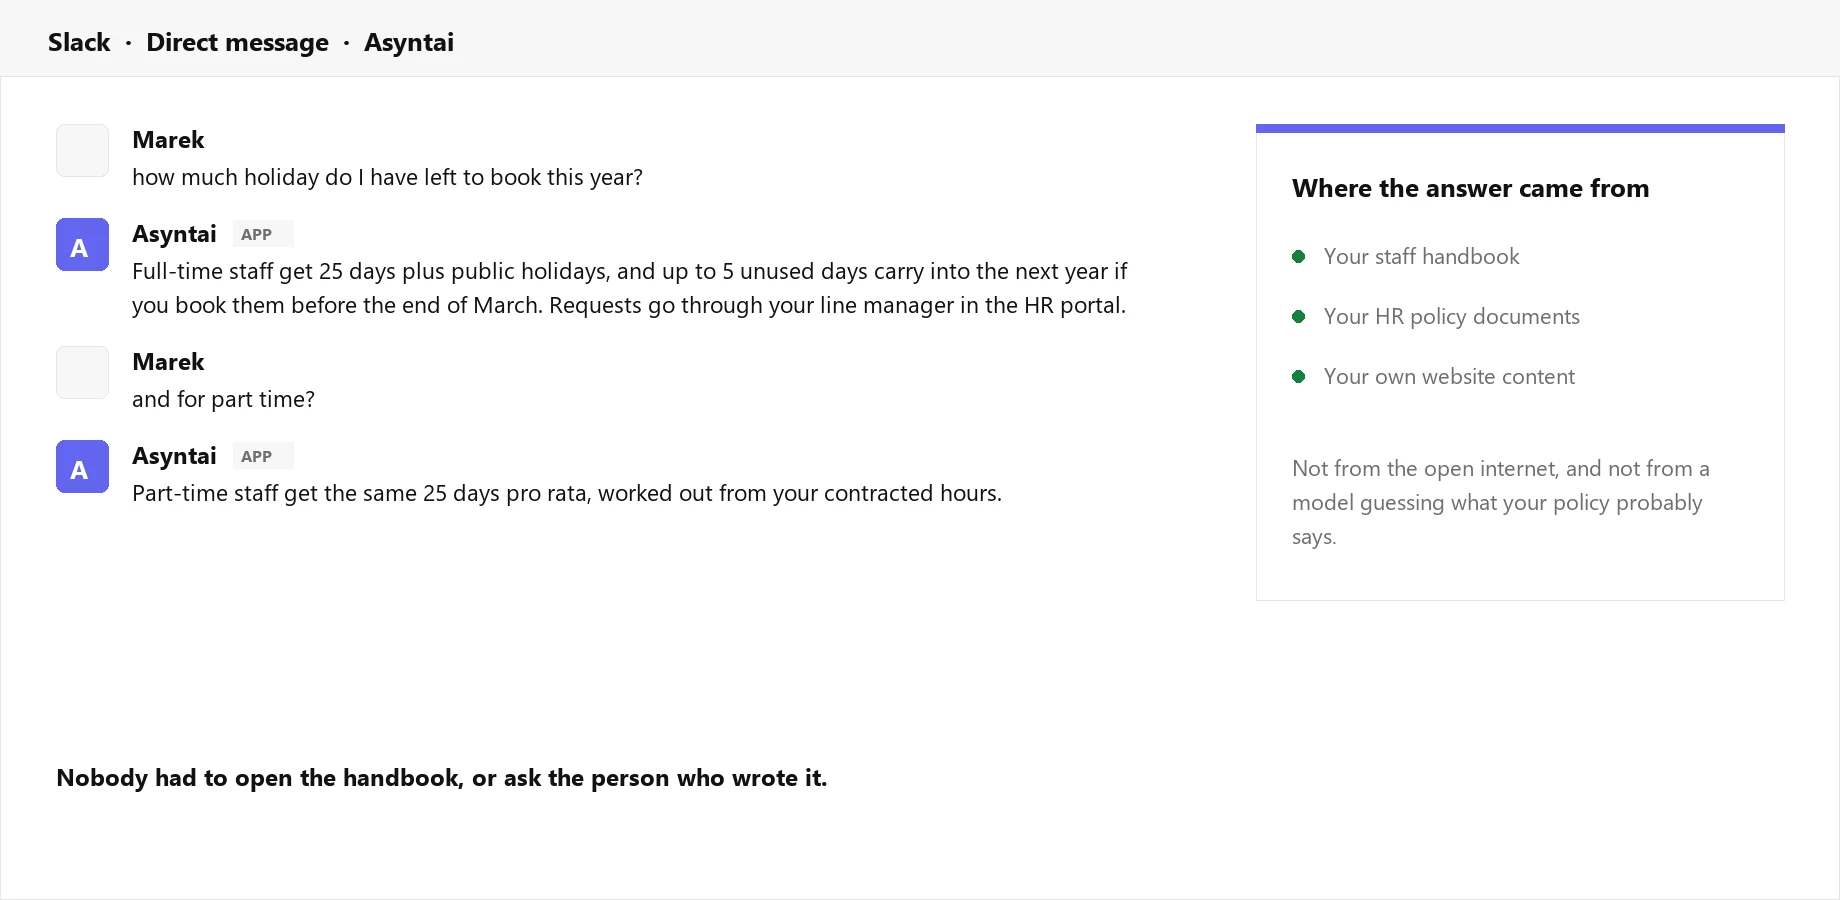Click the Asyntai name in the header
The width and height of the screenshot is (1840, 900).
(x=409, y=42)
